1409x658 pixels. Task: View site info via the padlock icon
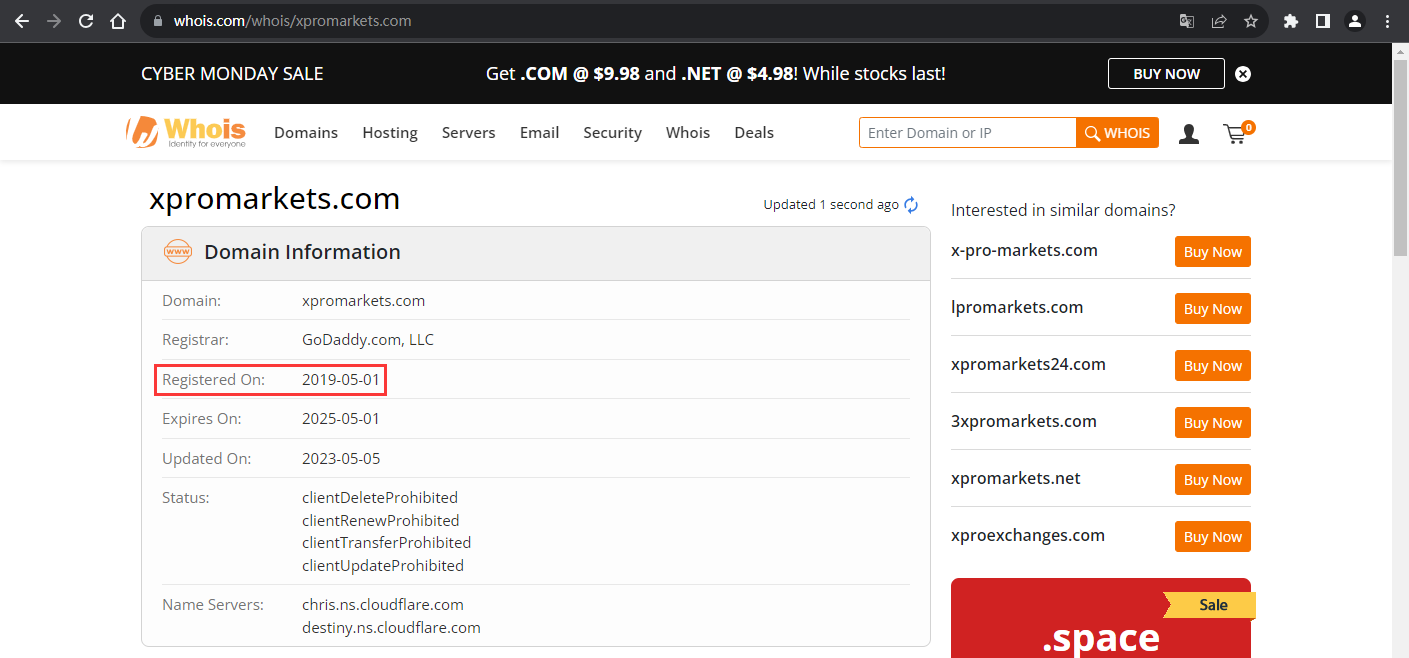[158, 21]
